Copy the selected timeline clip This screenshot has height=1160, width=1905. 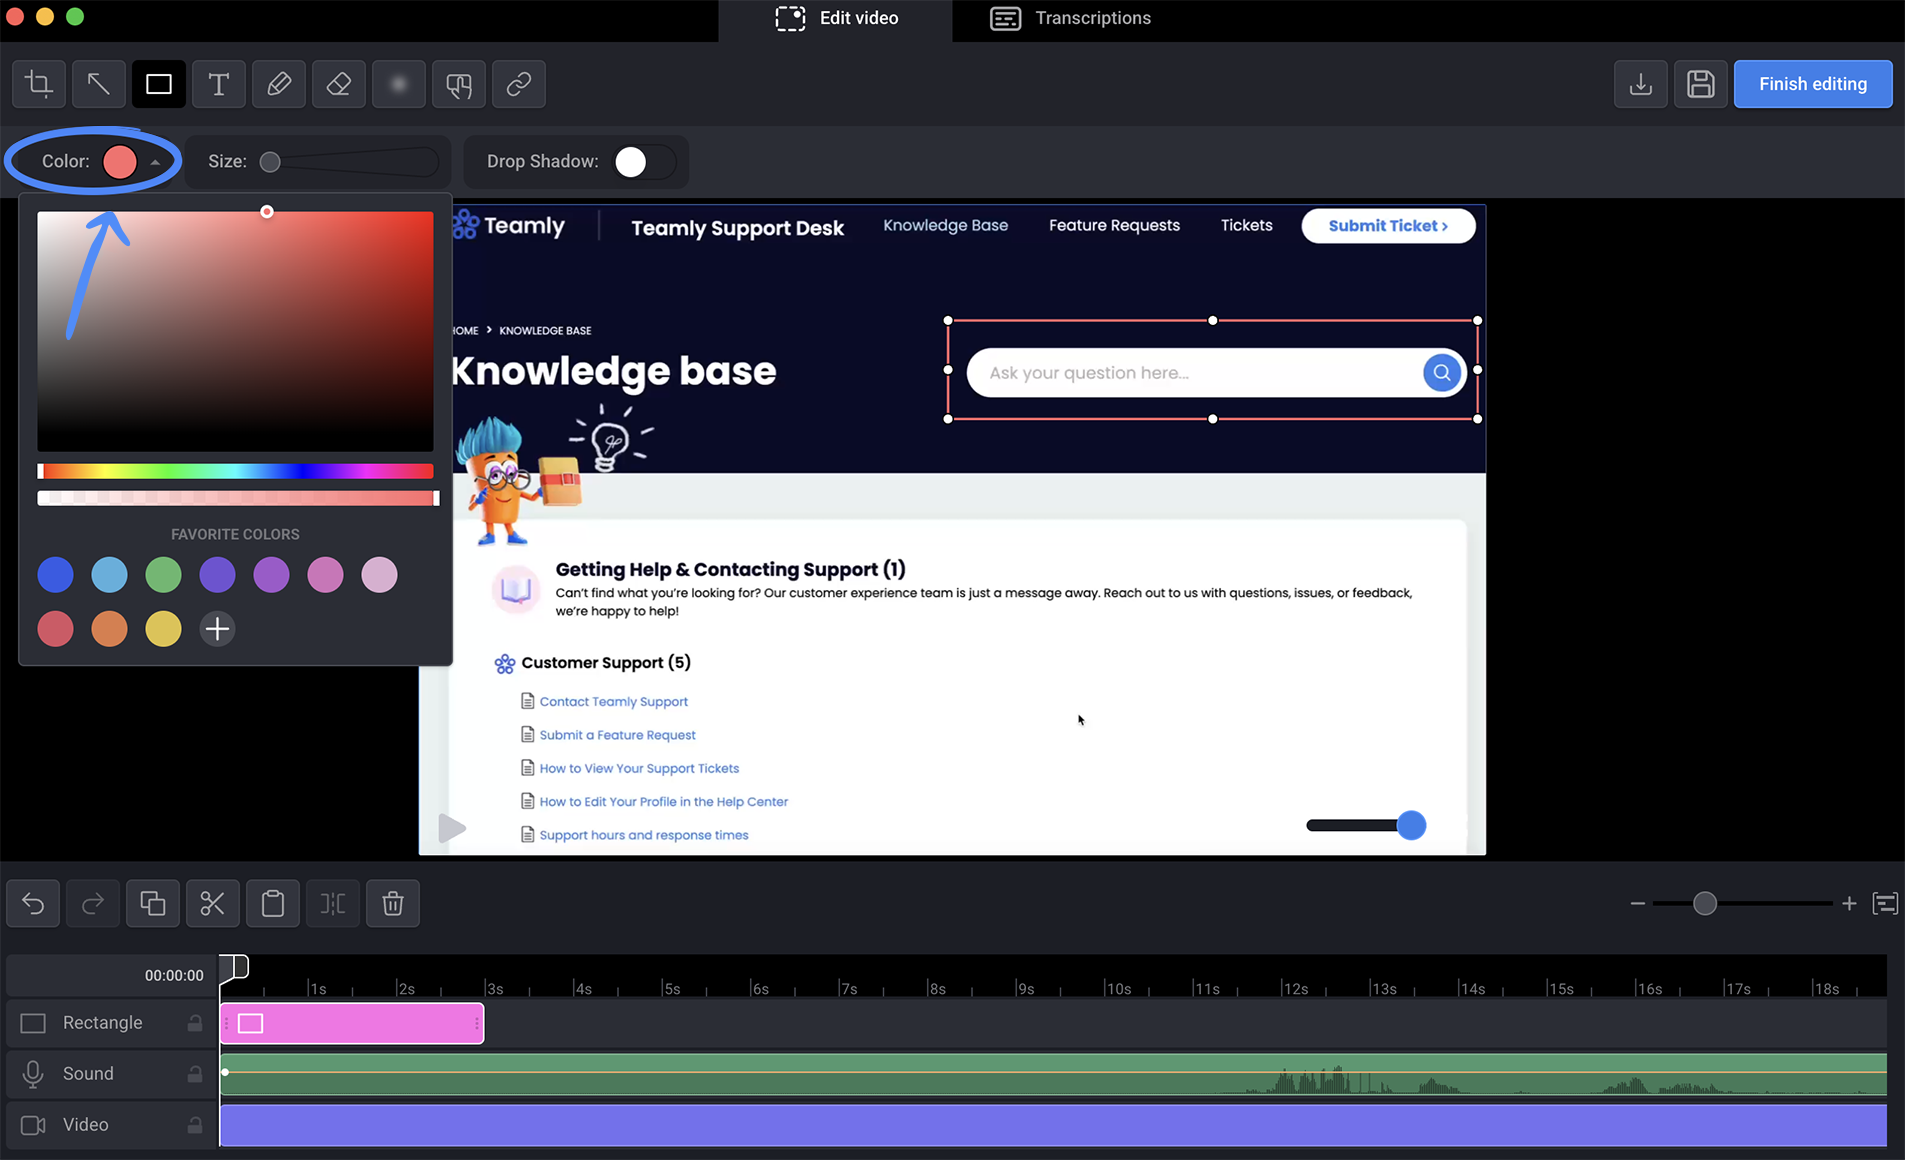coord(153,904)
